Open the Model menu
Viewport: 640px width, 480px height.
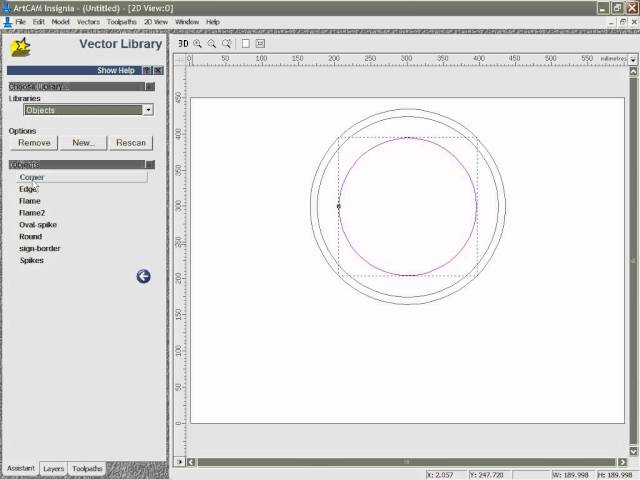coord(60,22)
